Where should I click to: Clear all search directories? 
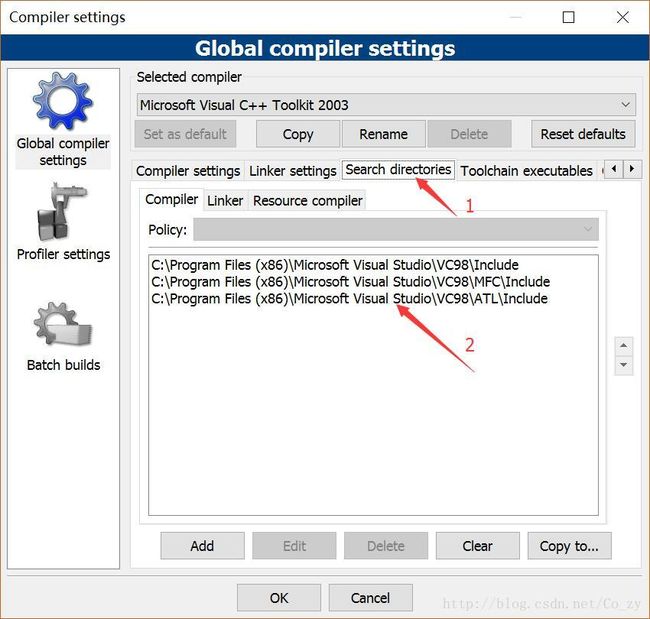pyautogui.click(x=477, y=546)
